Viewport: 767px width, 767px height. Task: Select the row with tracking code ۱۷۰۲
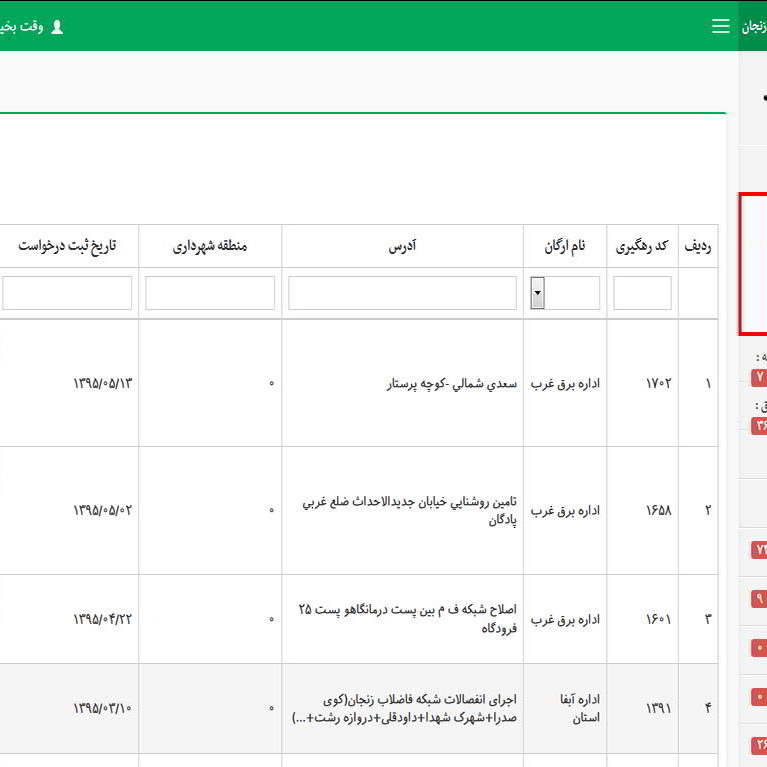[x=657, y=383]
